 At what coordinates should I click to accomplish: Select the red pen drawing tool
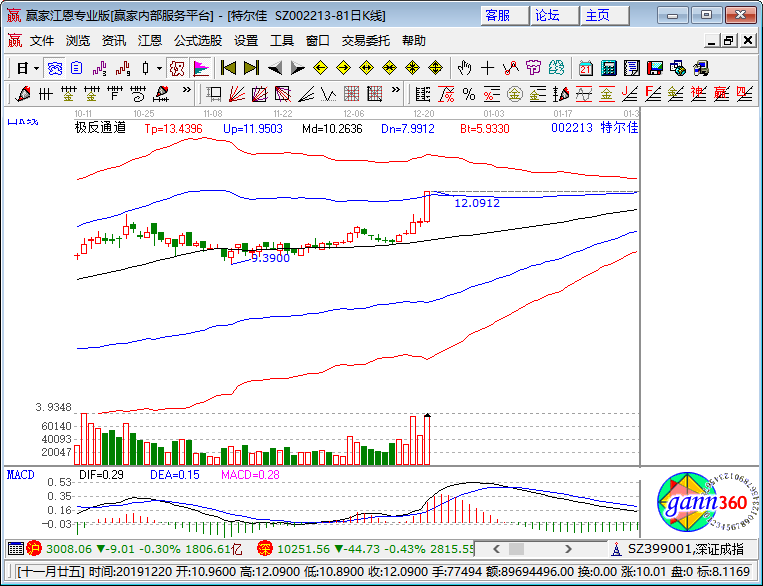[22, 94]
